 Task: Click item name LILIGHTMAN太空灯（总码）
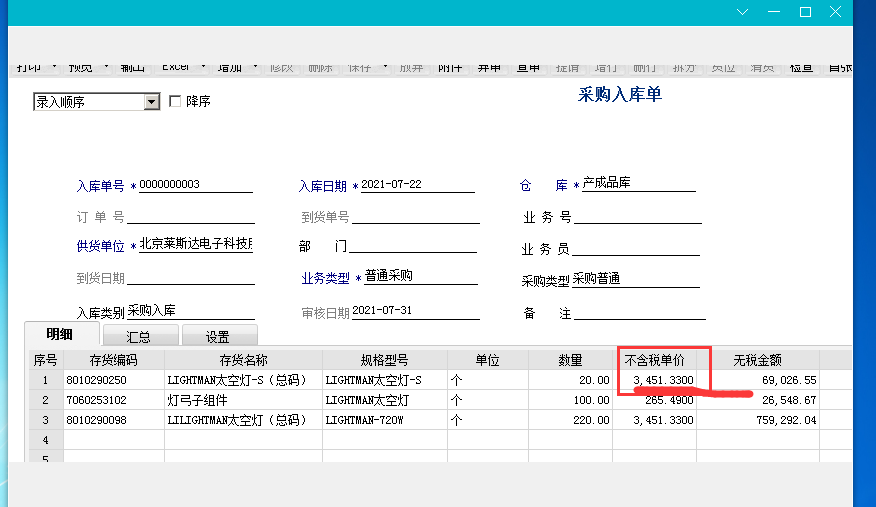pos(244,420)
